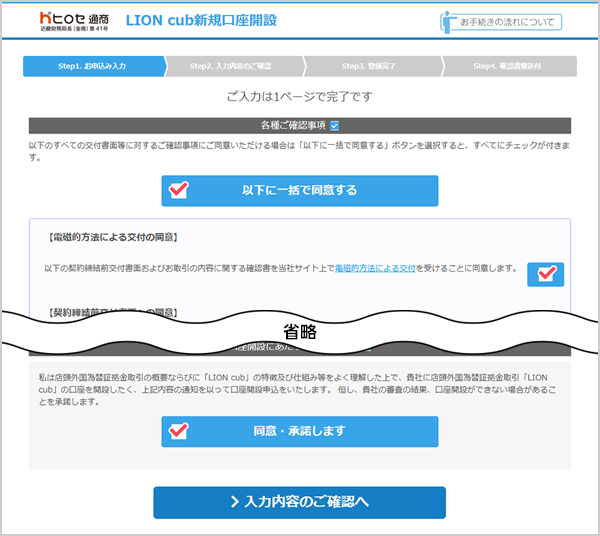Check the 電磁的方法による交付 agreement checkbox
The width and height of the screenshot is (600, 536).
point(545,274)
